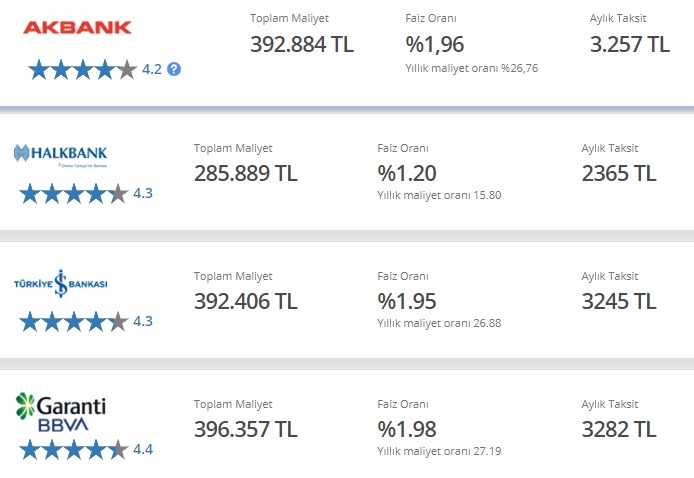Open the Akbank rating help icon
Screen dimensions: 694x478
pyautogui.click(x=174, y=69)
